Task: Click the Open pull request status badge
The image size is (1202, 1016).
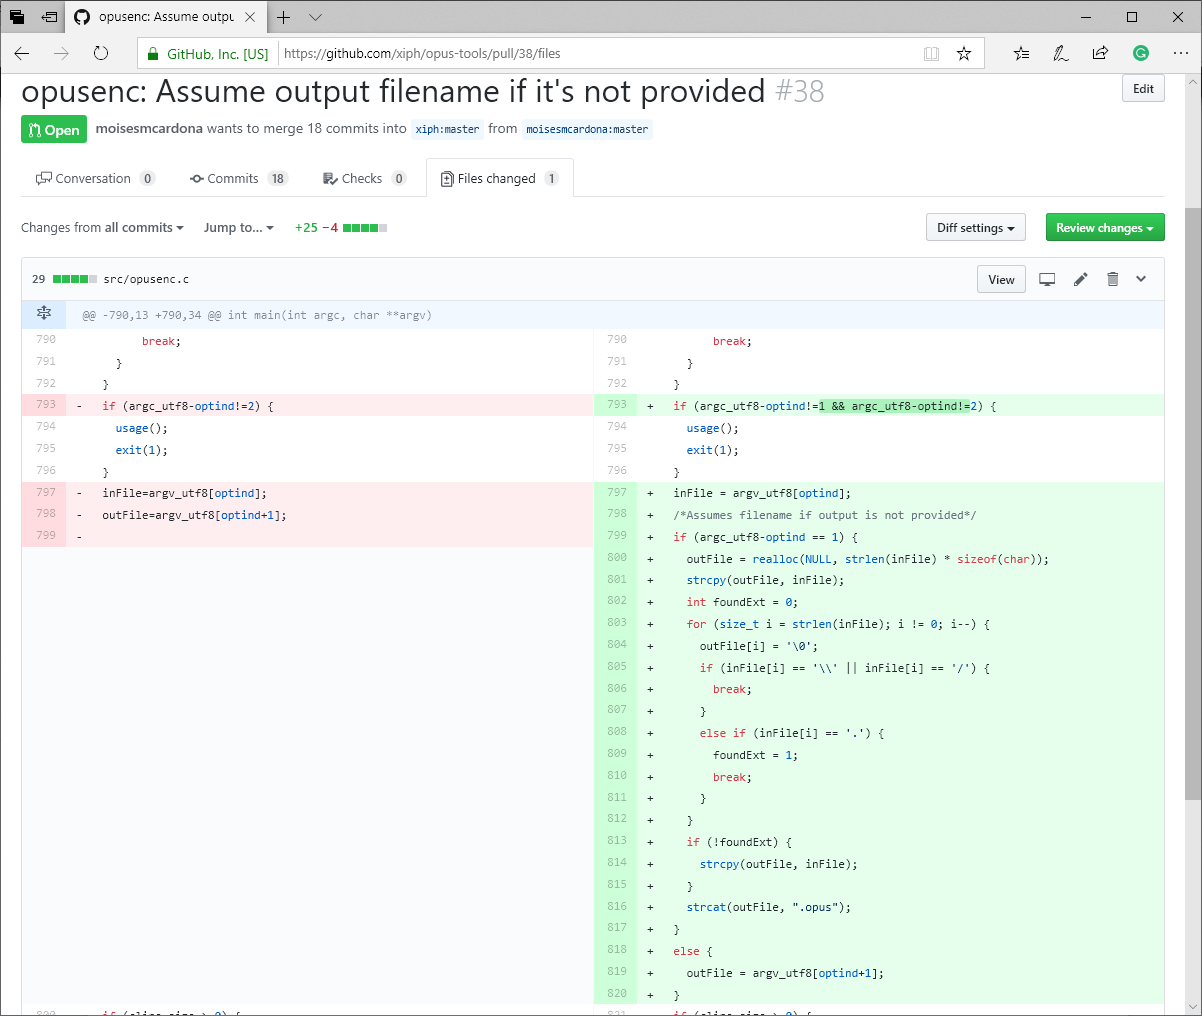Action: 54,130
